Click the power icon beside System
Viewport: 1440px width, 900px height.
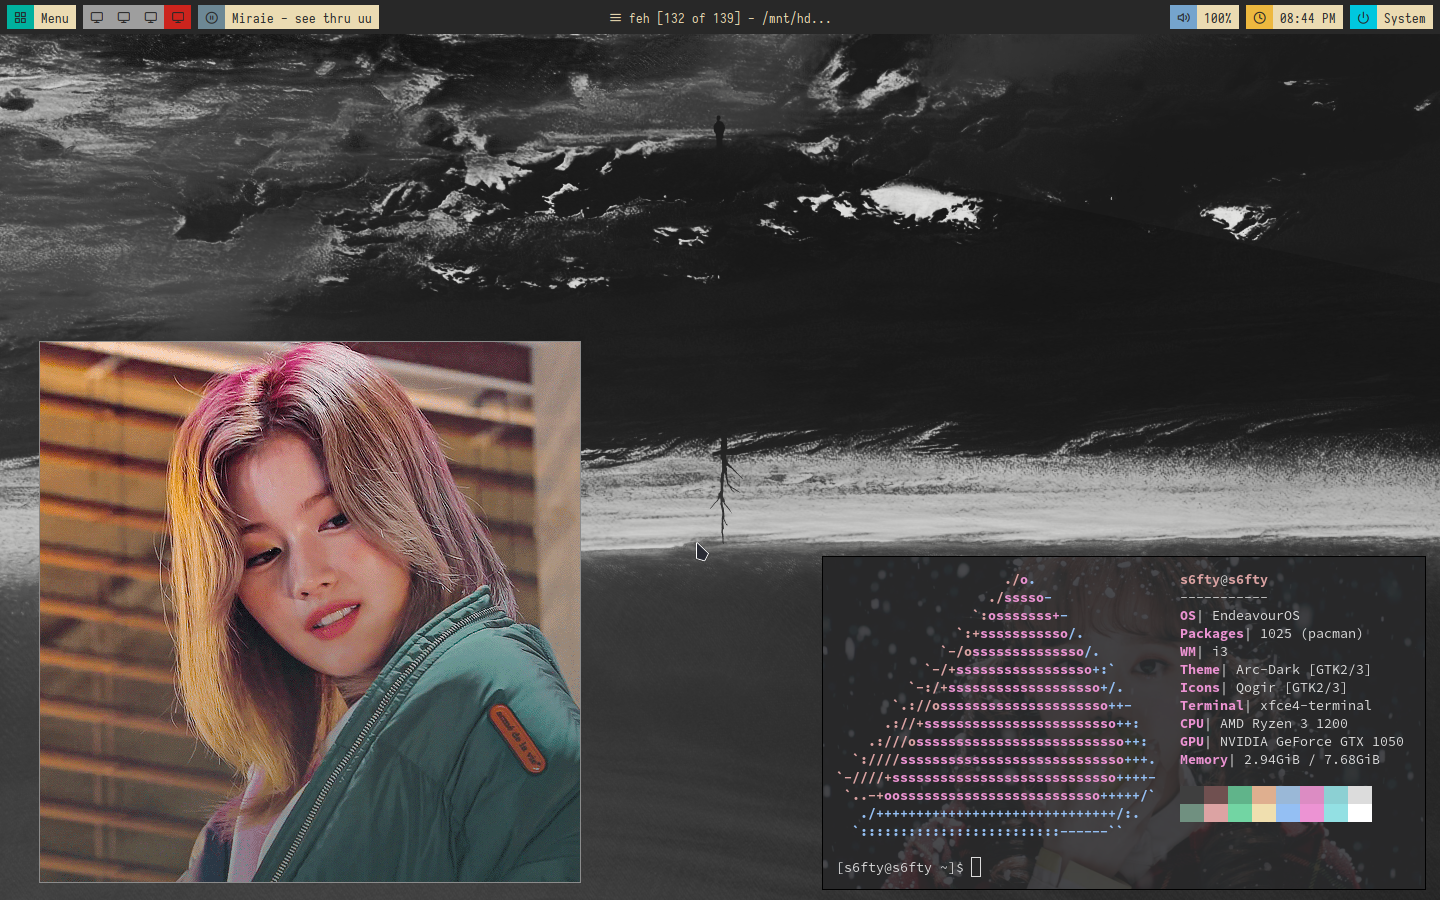(x=1363, y=17)
